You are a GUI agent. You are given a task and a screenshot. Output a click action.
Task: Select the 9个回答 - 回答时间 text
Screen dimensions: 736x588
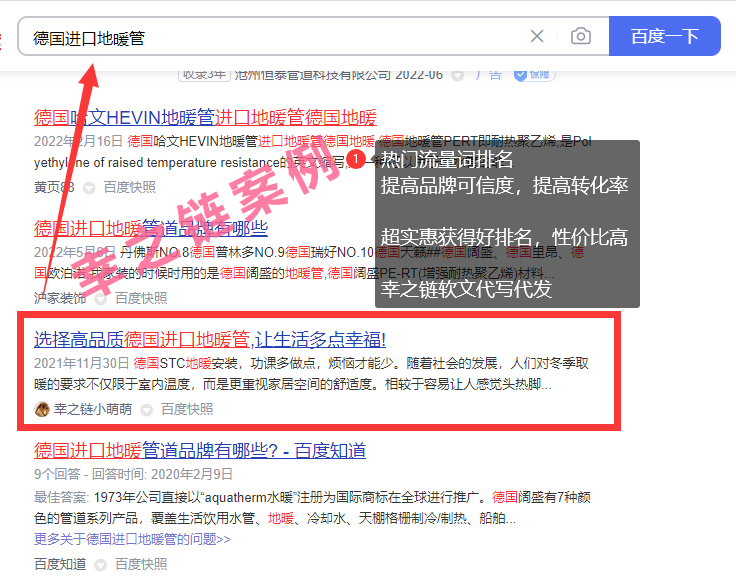tap(133, 474)
